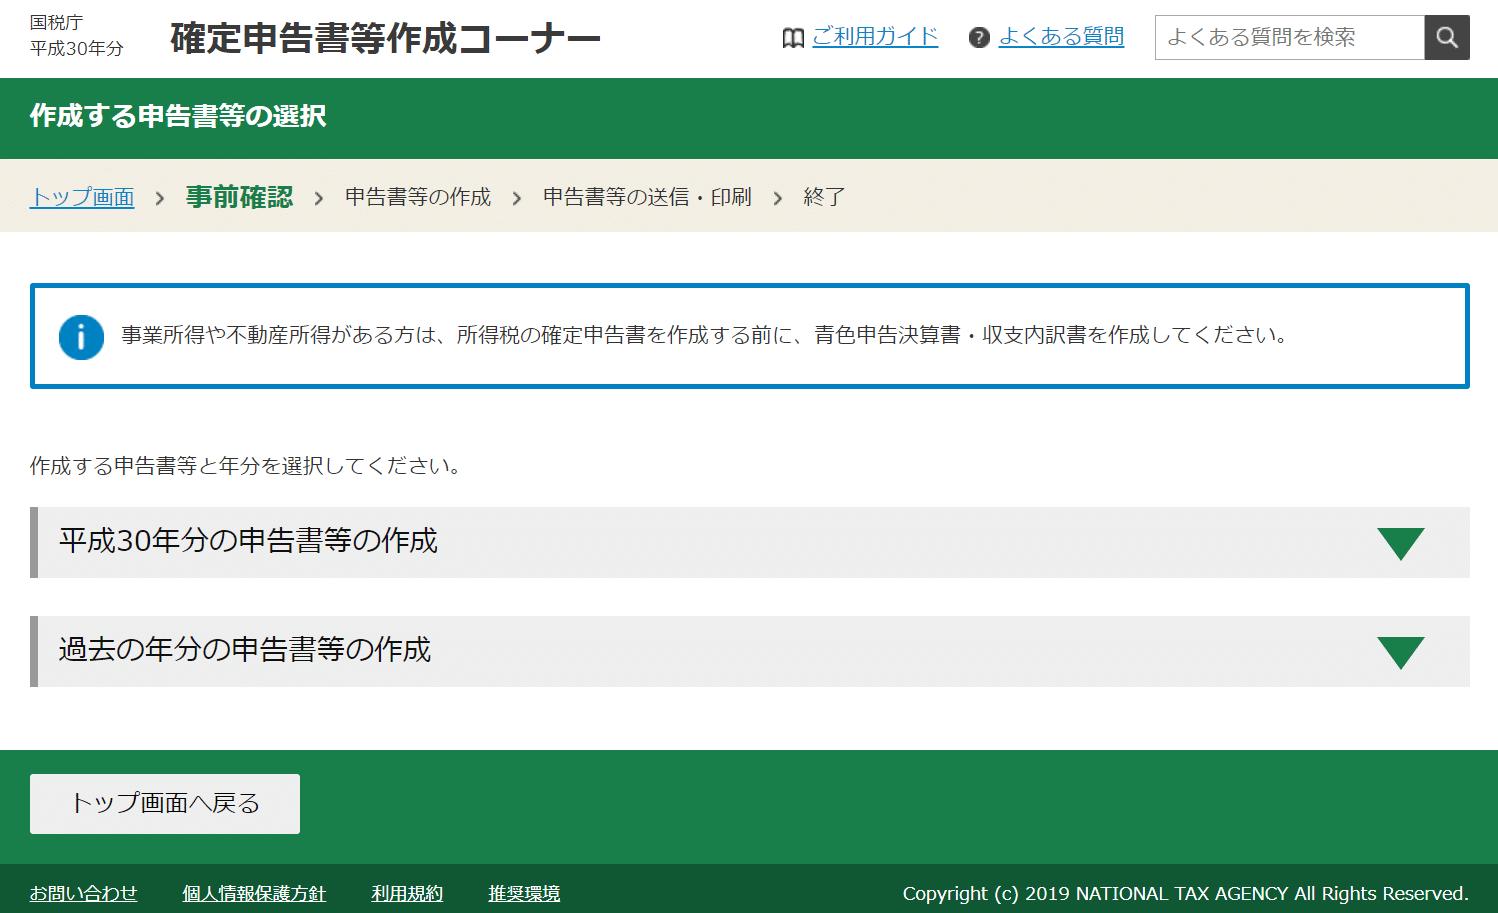Click the magnifier search button
Screen dimensions: 1498x913
1446,38
